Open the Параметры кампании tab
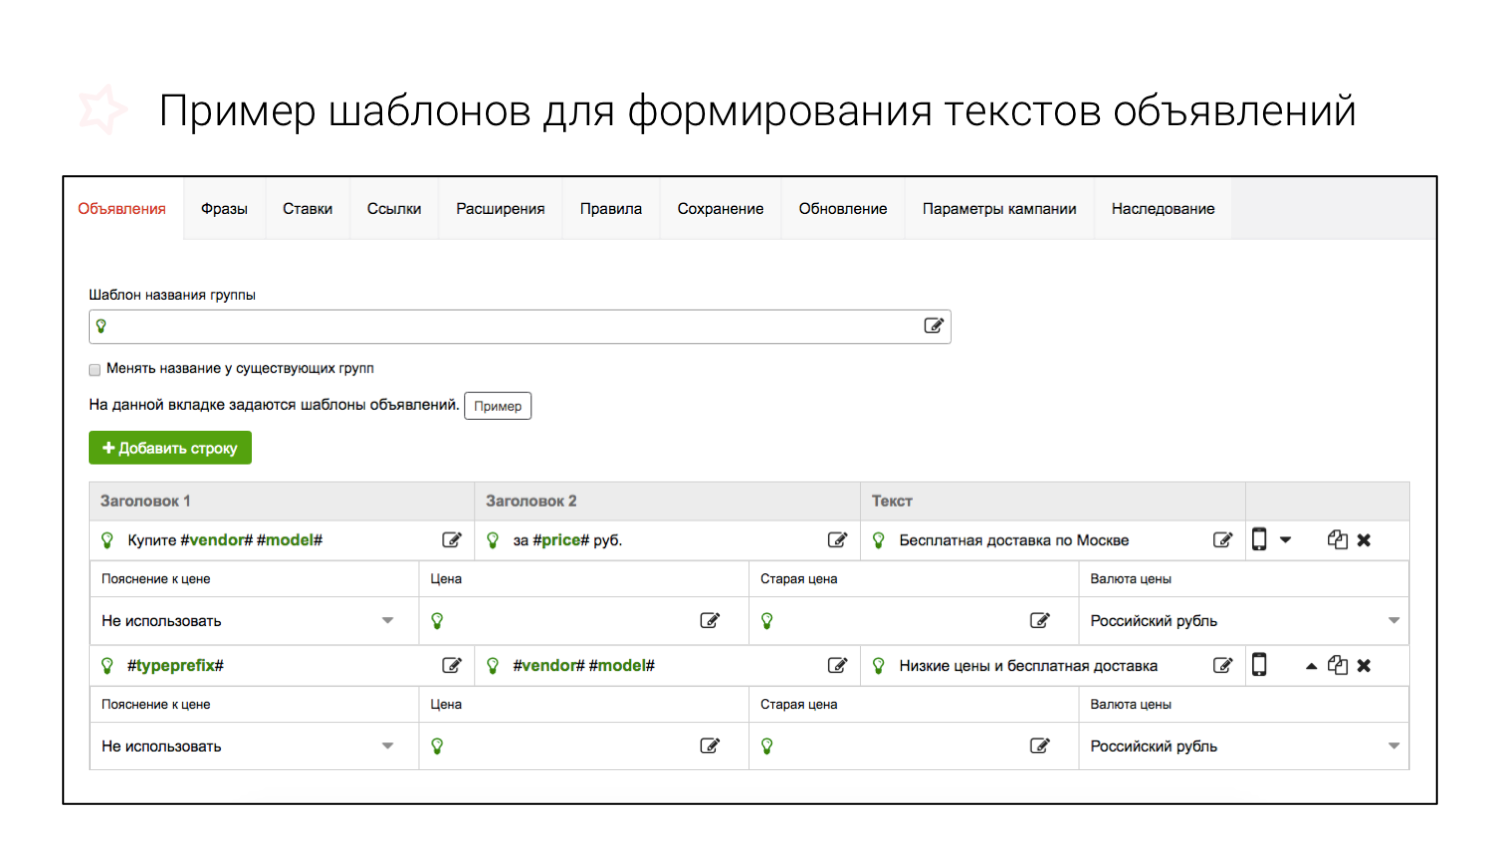 999,209
